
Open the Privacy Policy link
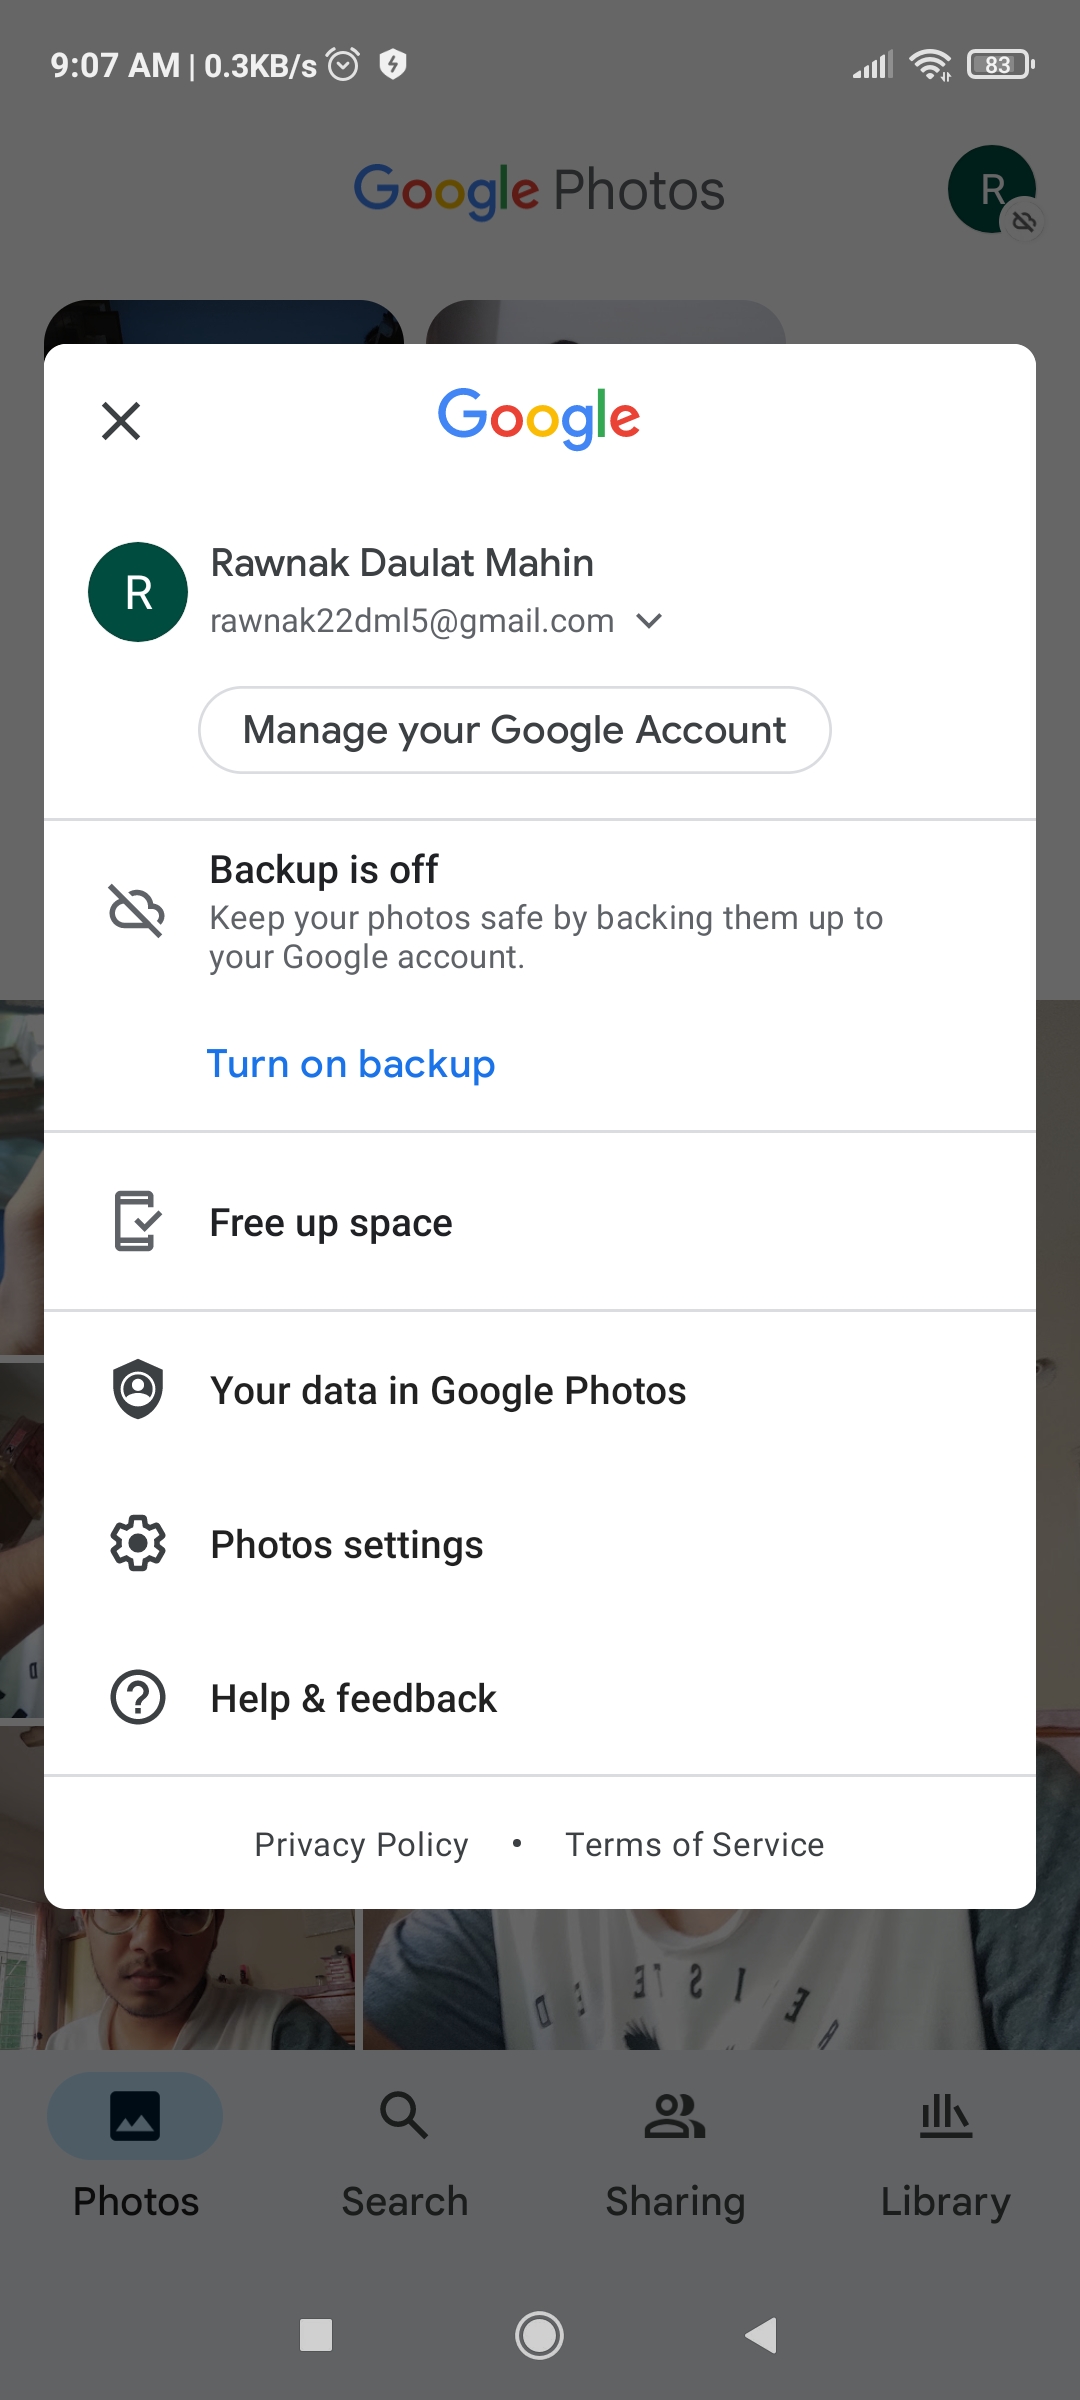point(361,1844)
